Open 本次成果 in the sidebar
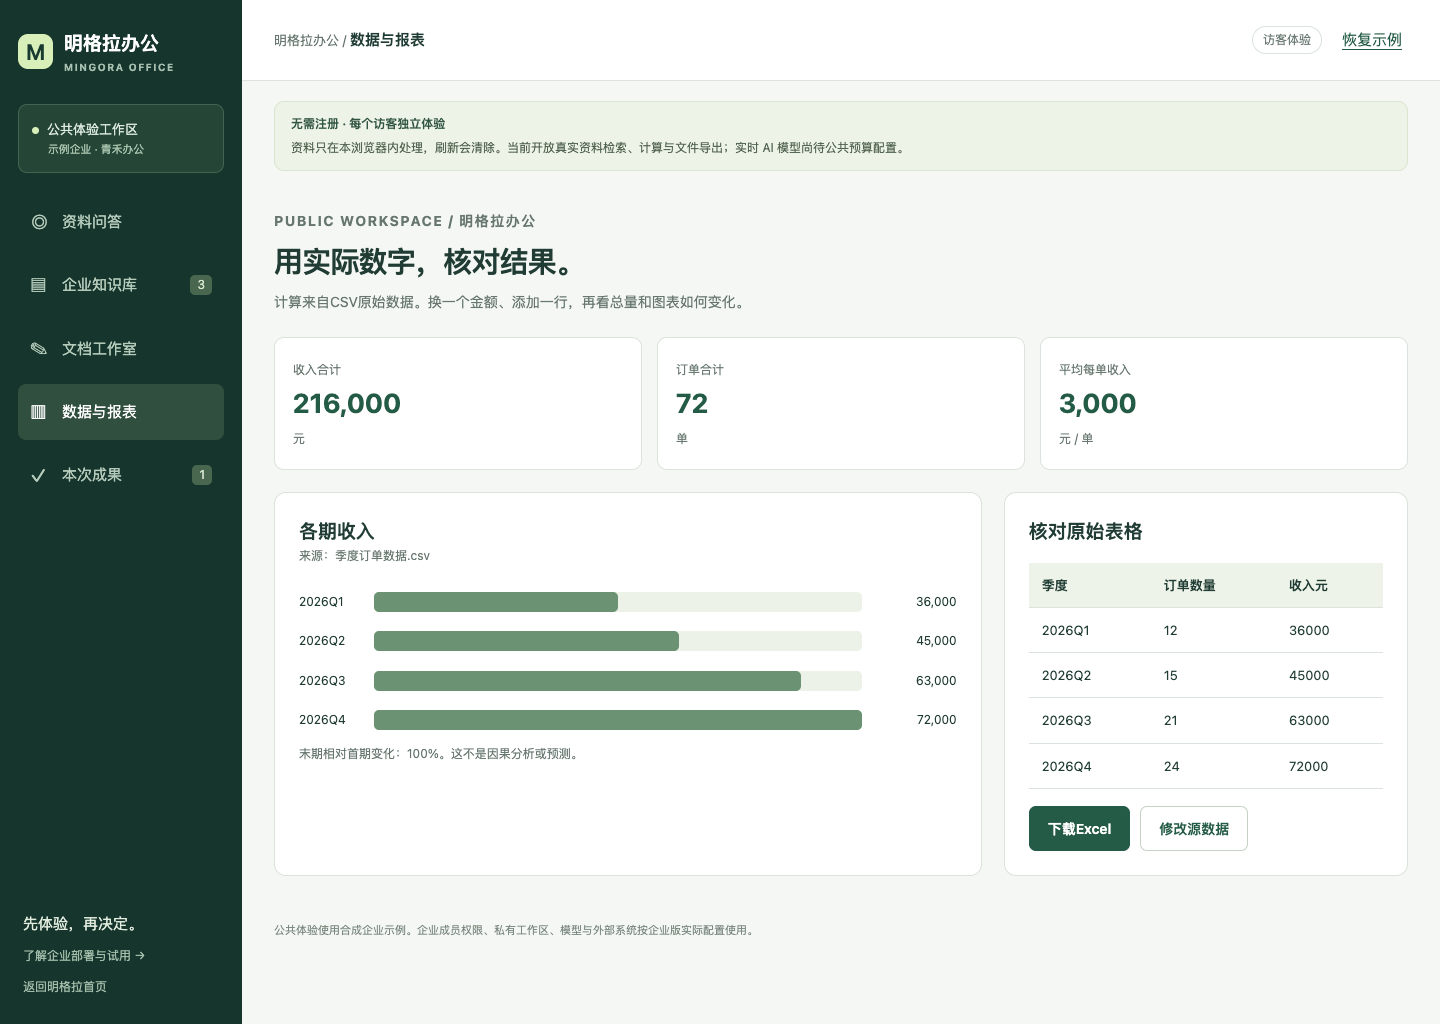The height and width of the screenshot is (1024, 1440). pyautogui.click(x=121, y=475)
